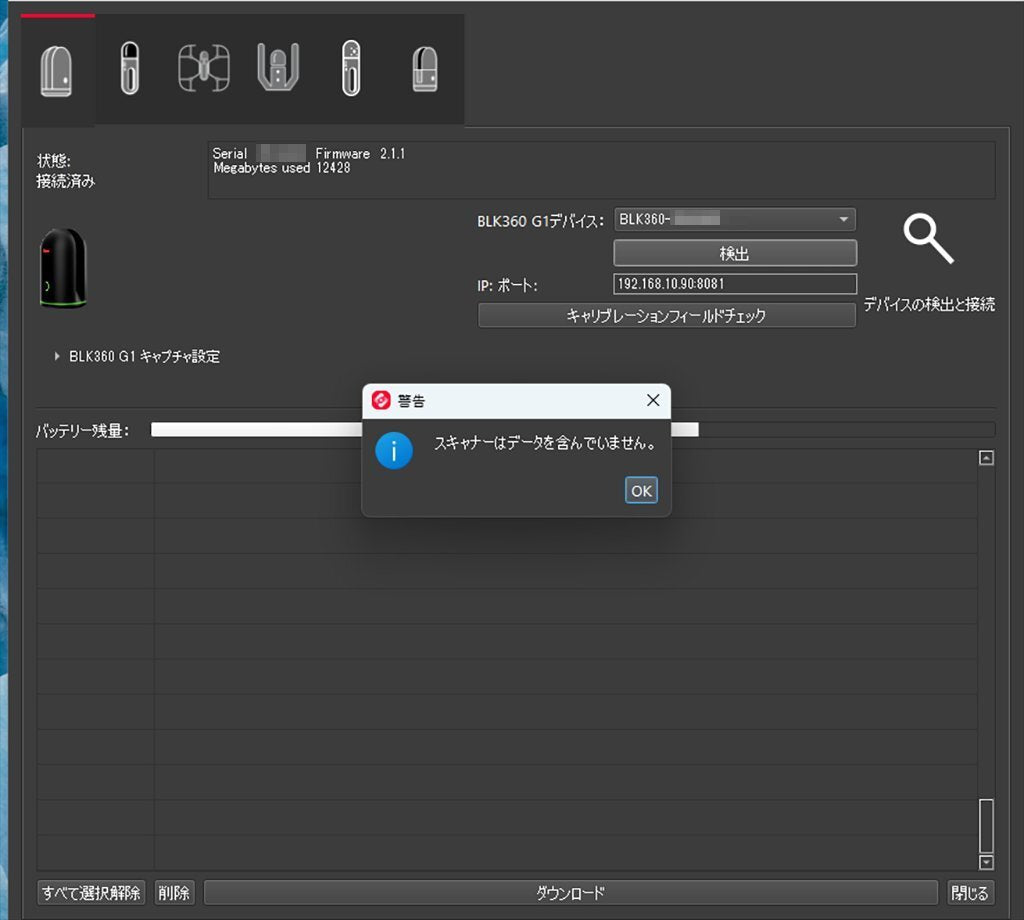Click the list's vertical scrollbar thumb

coord(986,826)
